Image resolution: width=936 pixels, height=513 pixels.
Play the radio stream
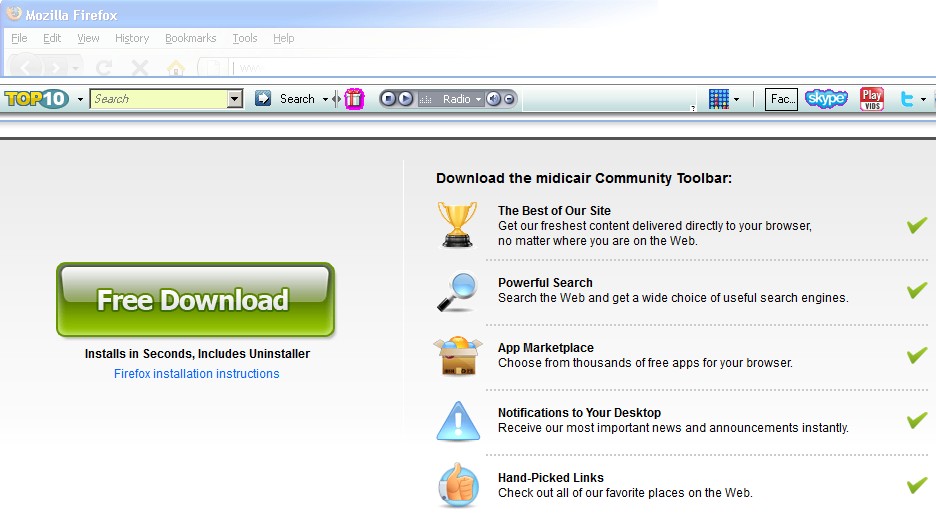405,99
